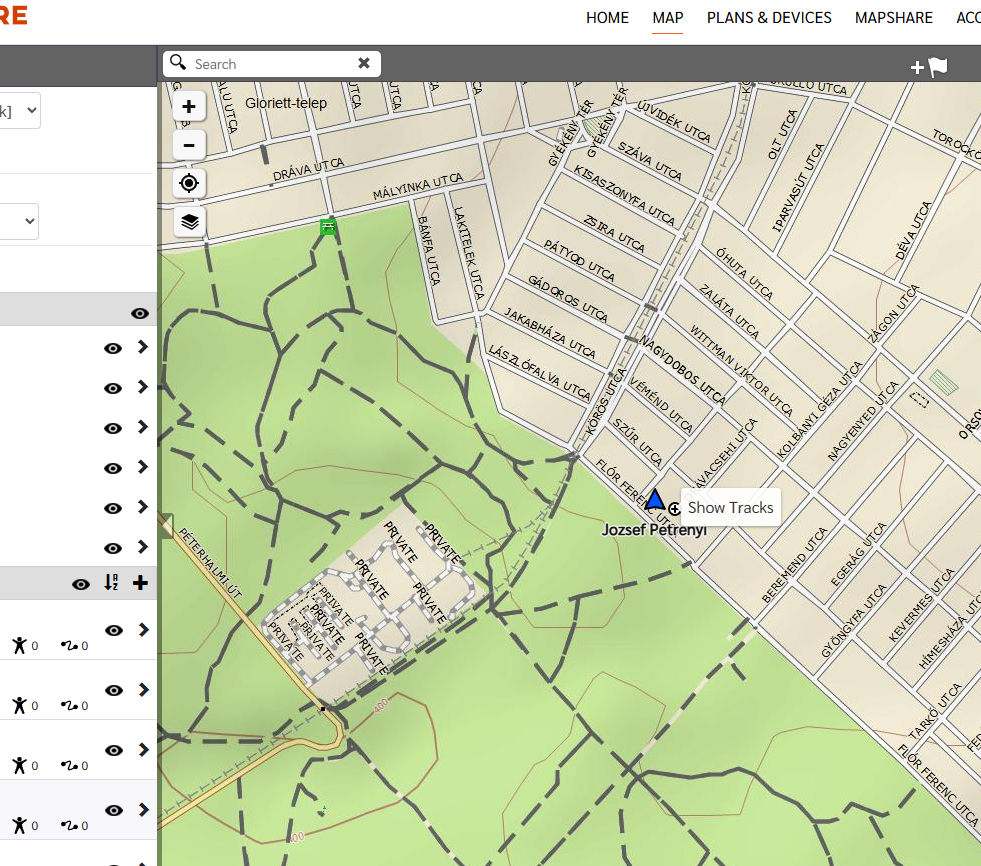This screenshot has height=866, width=981.
Task: Click the magnifier icon in the search box
Action: (x=178, y=63)
